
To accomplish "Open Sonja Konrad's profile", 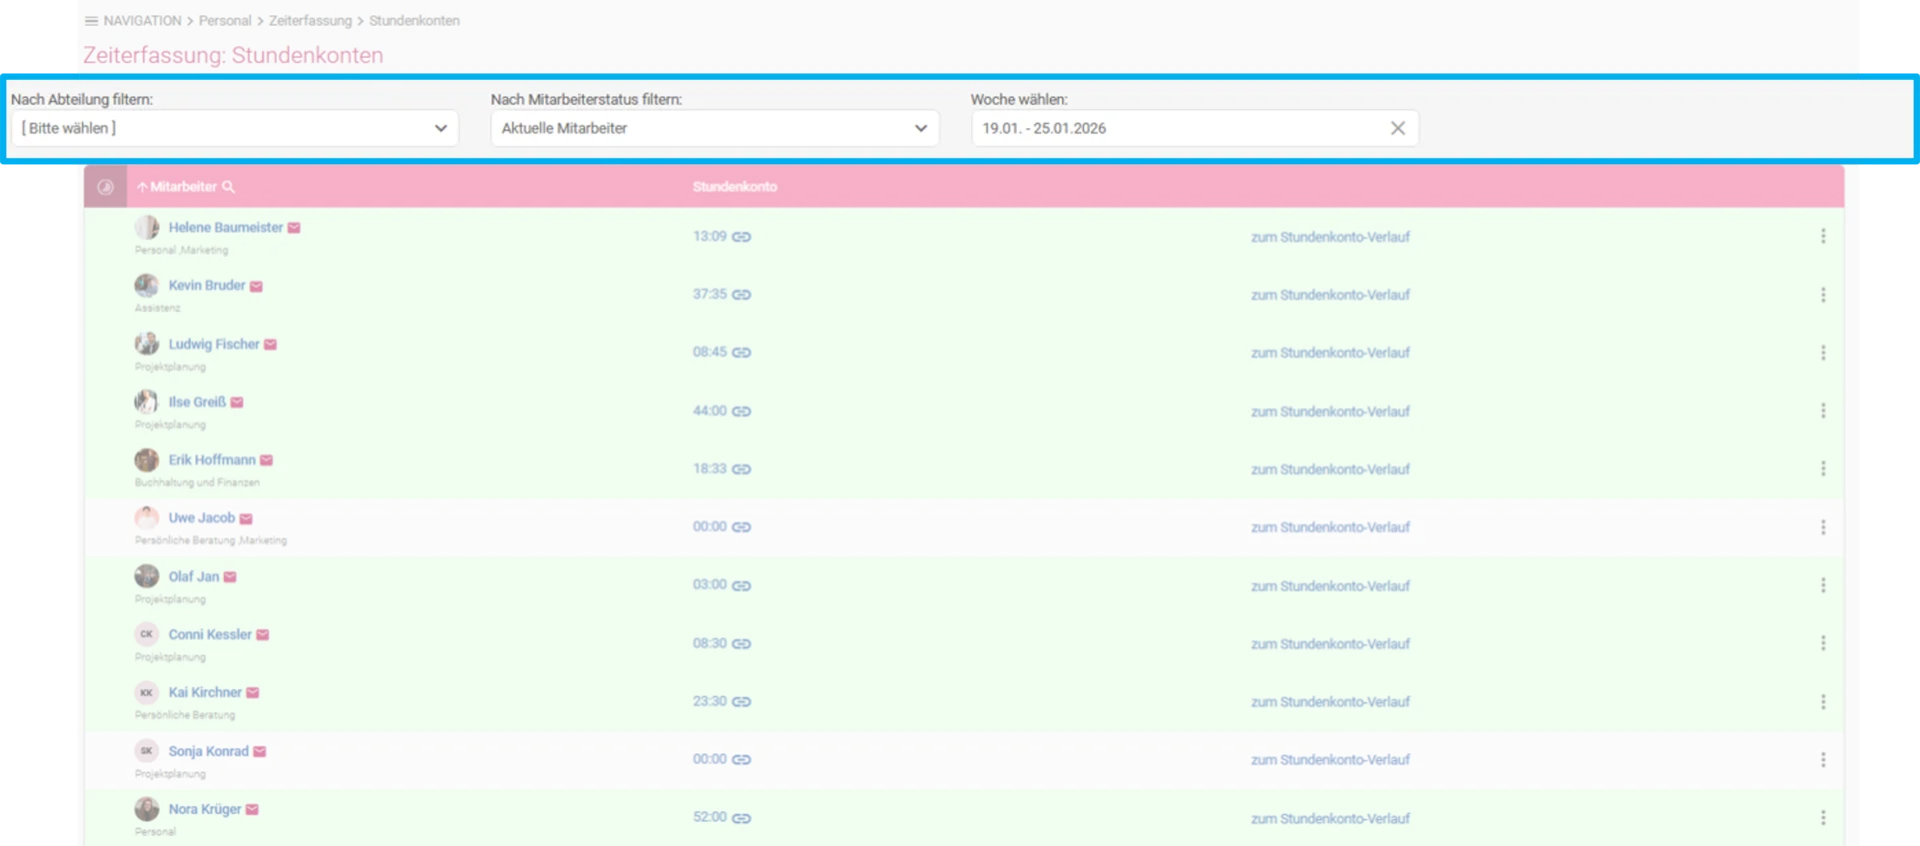I will coord(208,752).
